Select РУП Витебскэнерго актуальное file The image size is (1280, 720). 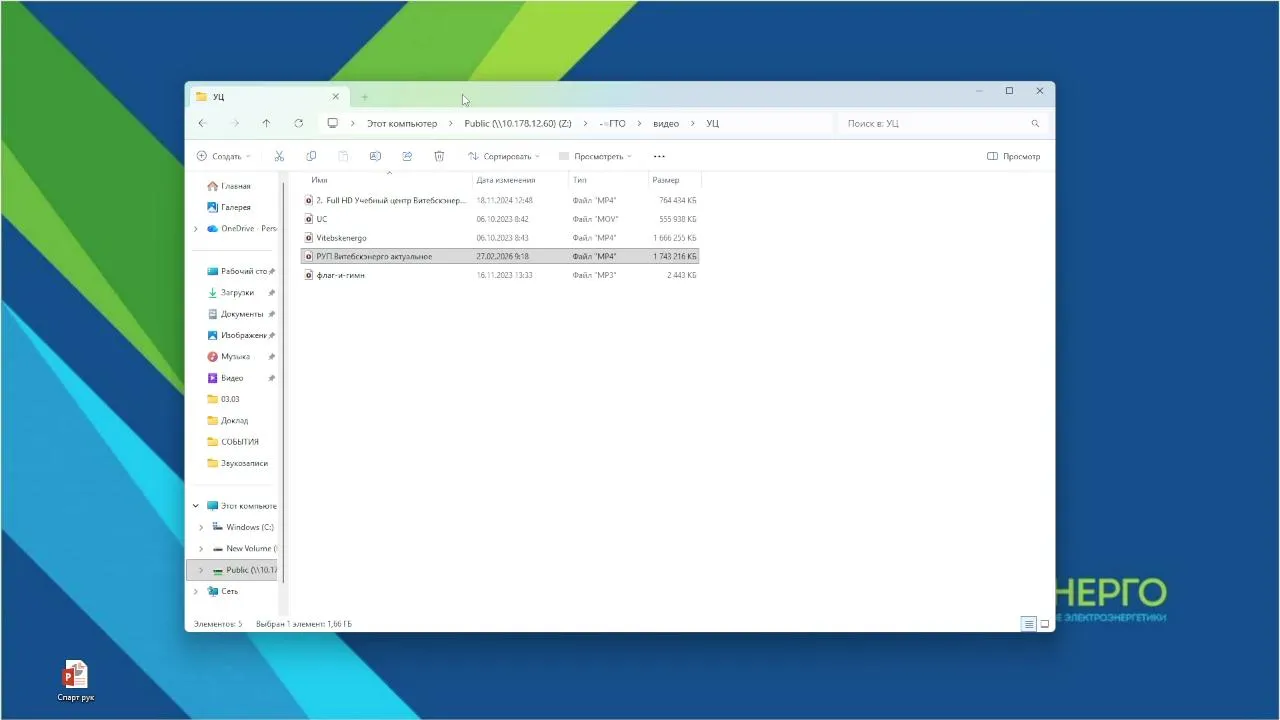(500, 256)
